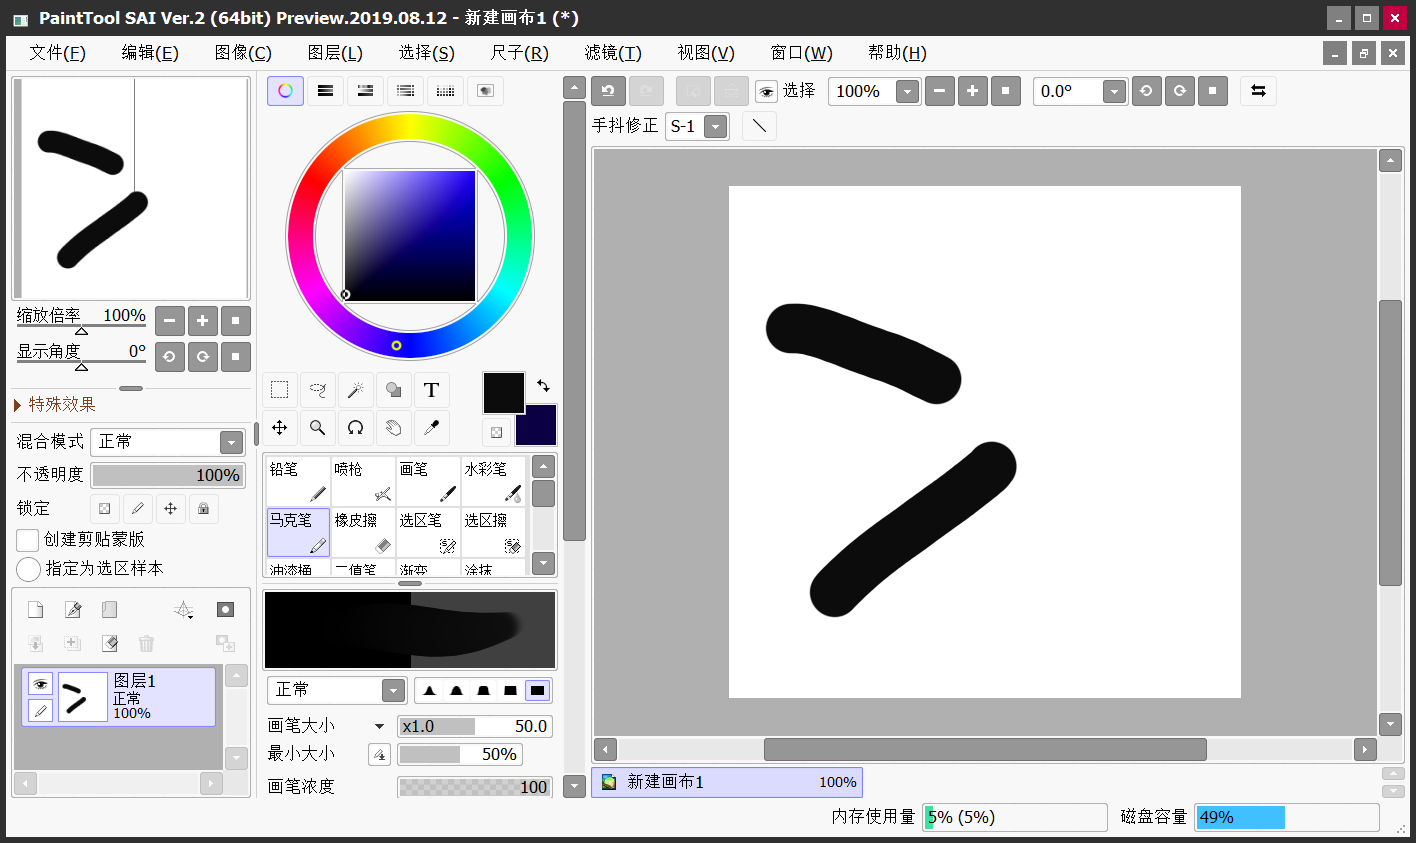Toggle the lock all button

tap(203, 508)
